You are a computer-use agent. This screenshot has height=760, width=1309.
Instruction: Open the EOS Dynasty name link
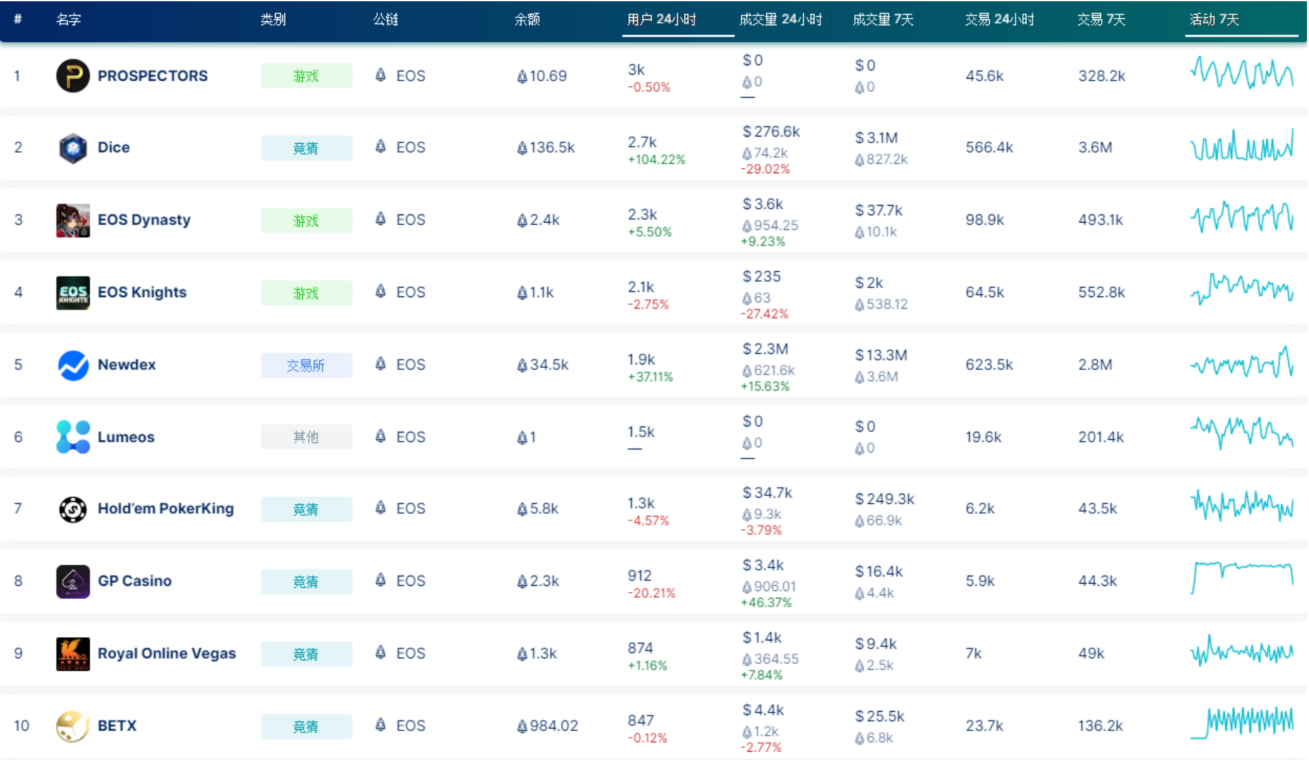(144, 220)
